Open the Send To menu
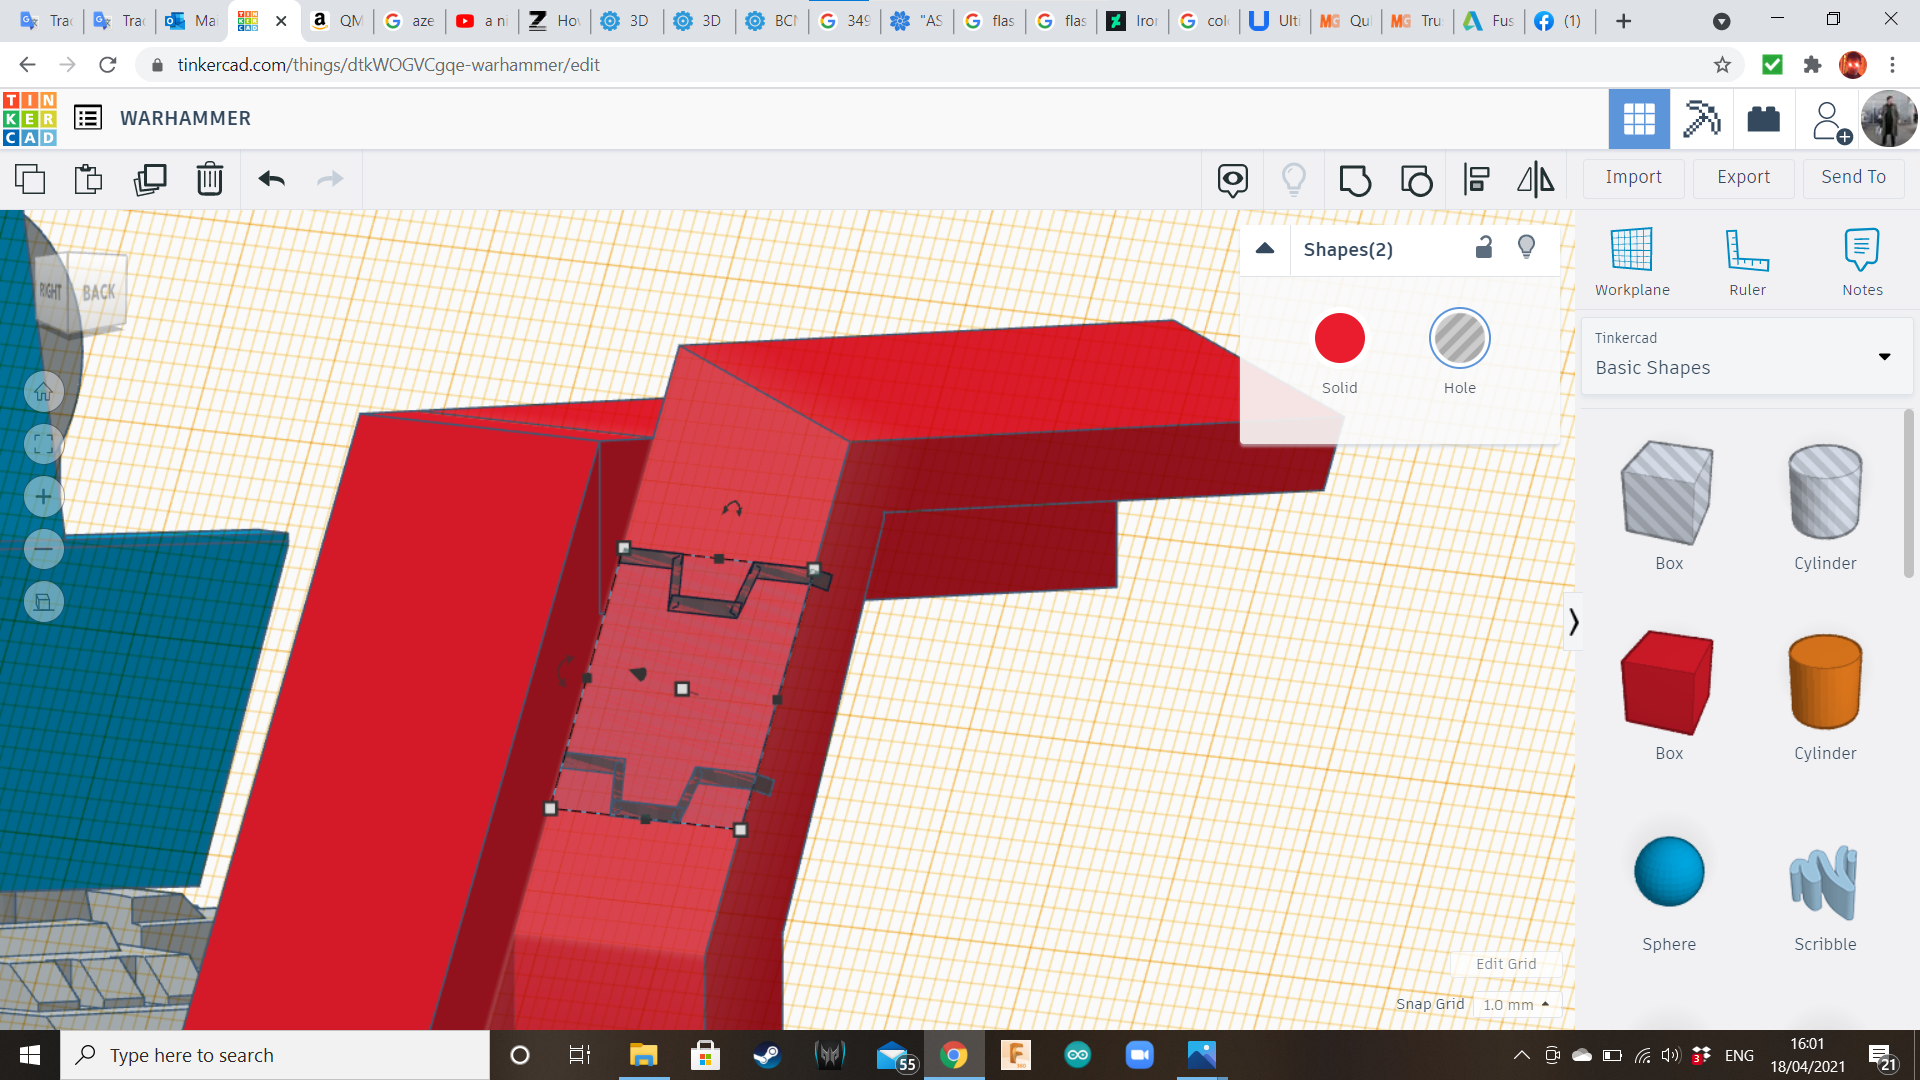Image resolution: width=1920 pixels, height=1080 pixels. pos(1853,177)
